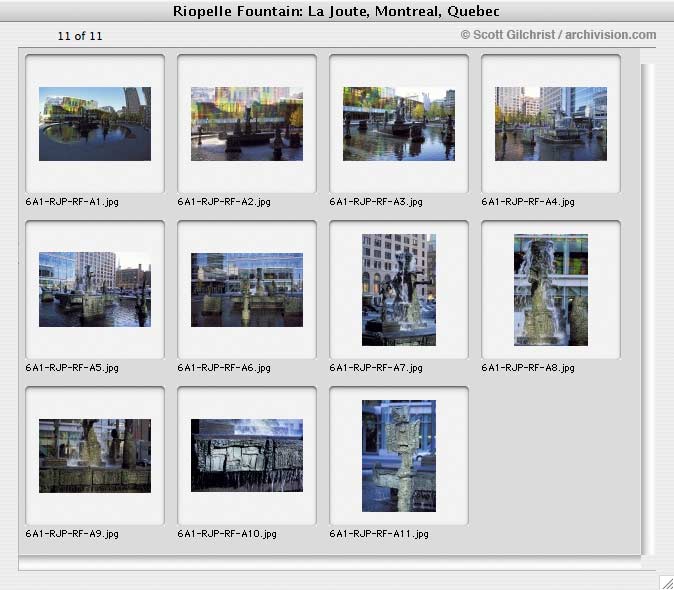Select the 6A1-RJP-RF-A3.jpg slide thumbnail

tap(398, 124)
